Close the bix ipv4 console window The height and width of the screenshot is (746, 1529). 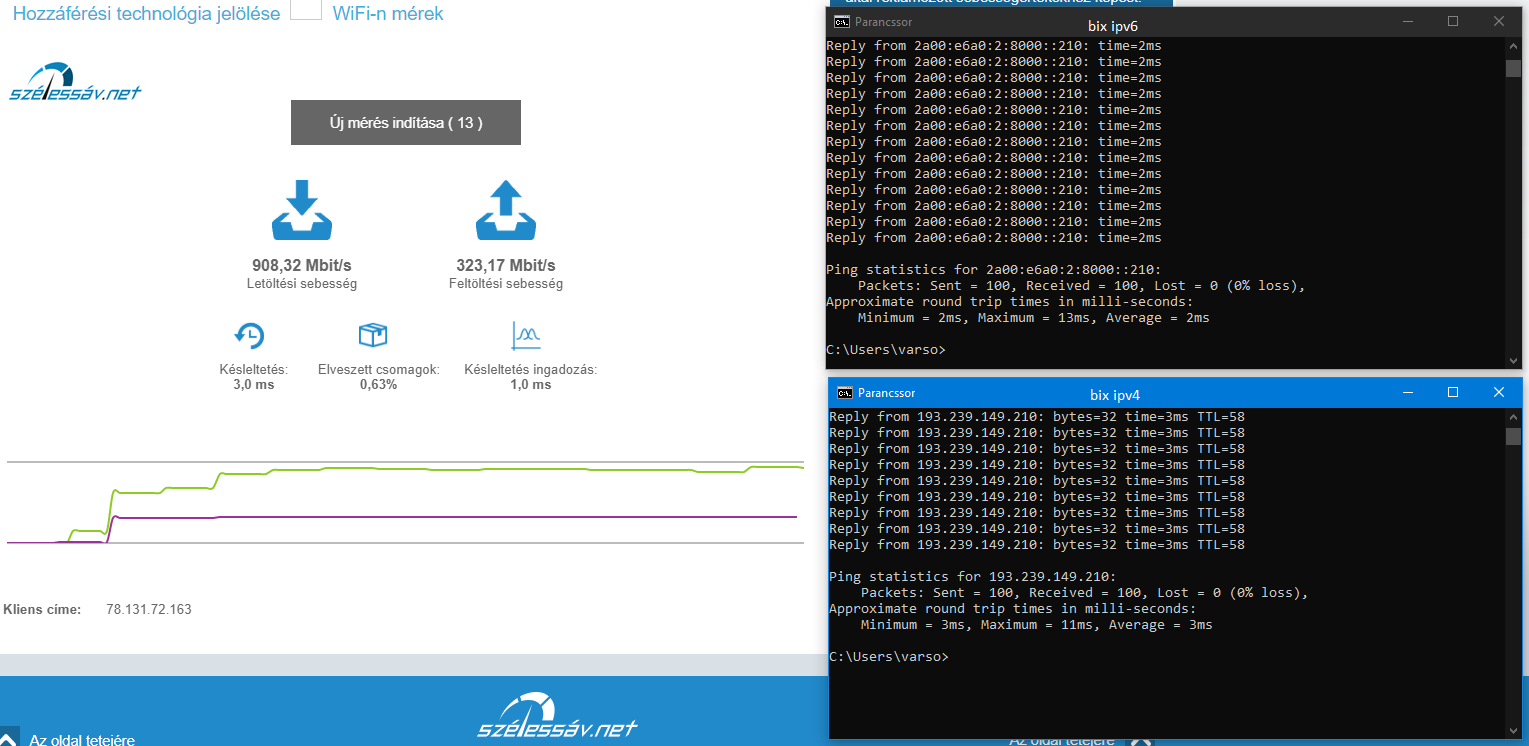coord(1499,393)
